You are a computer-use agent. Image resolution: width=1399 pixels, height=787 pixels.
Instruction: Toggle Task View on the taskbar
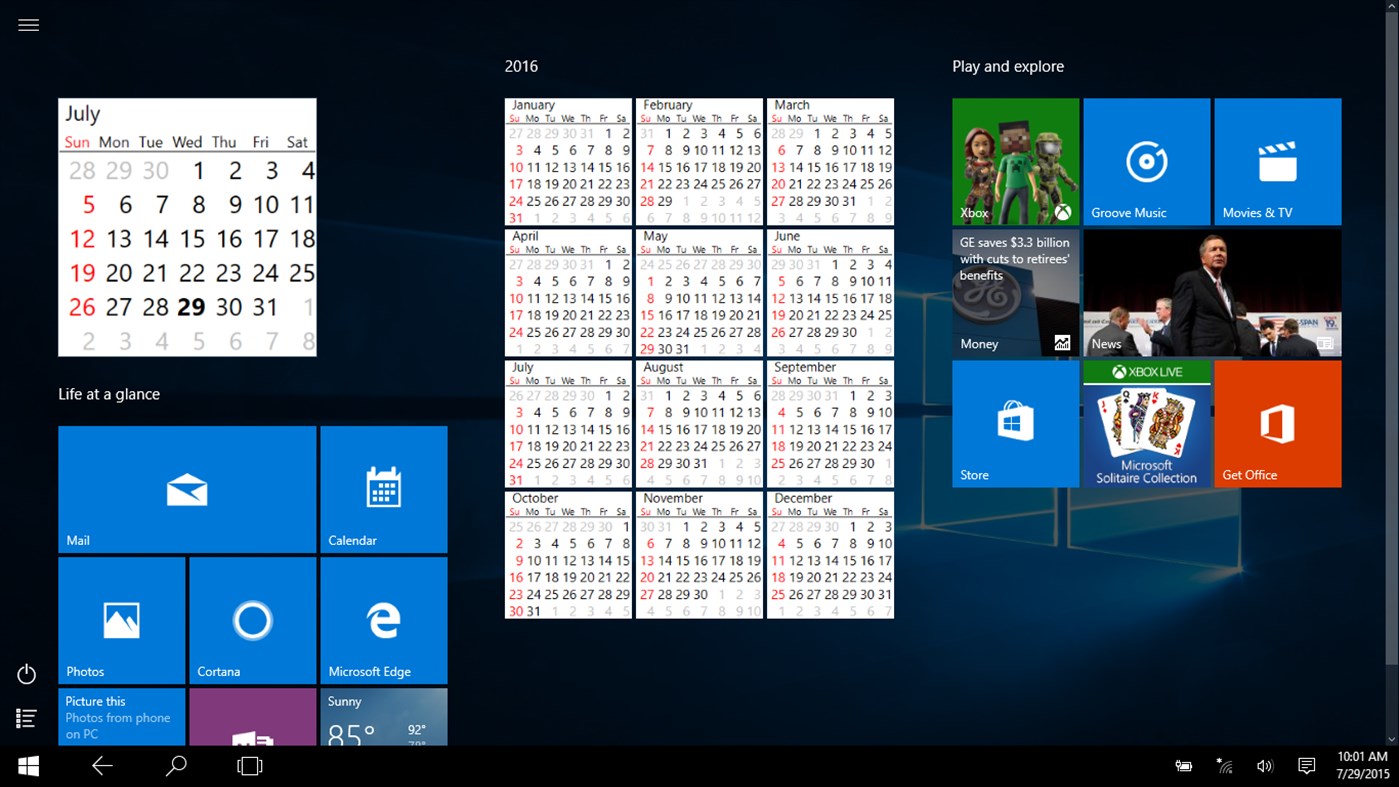tap(248, 765)
